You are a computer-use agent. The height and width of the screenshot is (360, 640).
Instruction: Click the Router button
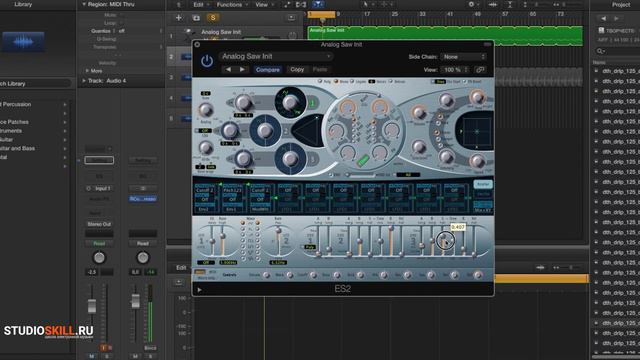tap(483, 184)
